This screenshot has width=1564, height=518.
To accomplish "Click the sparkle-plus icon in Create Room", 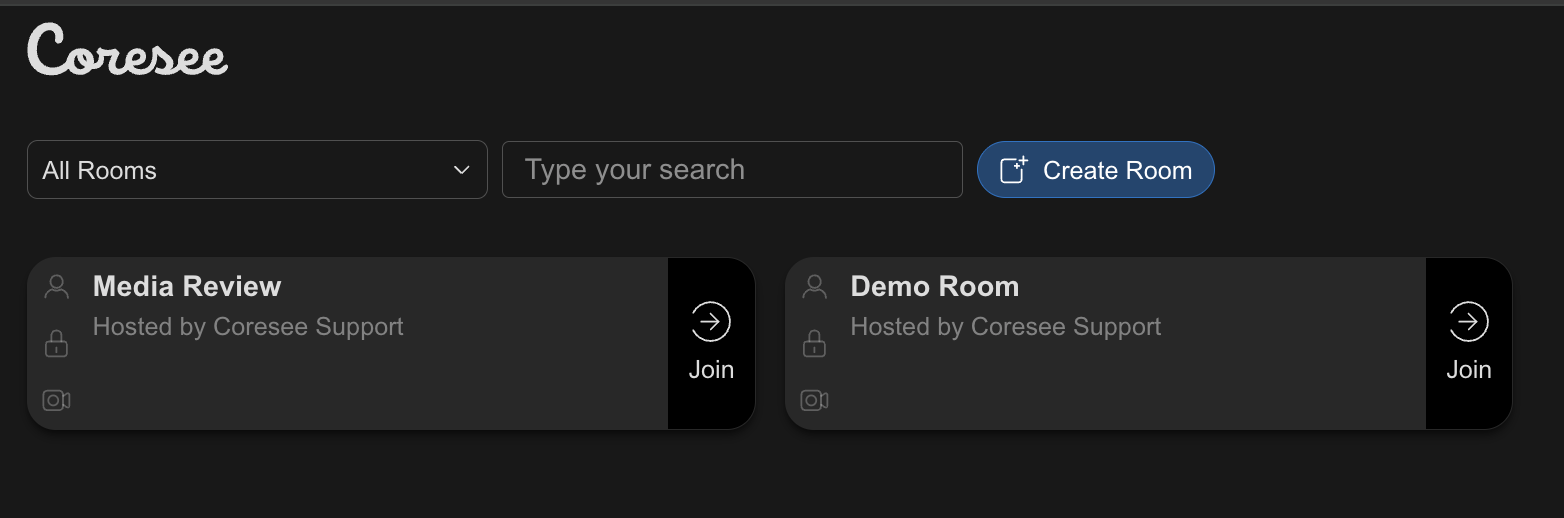I will [1014, 170].
